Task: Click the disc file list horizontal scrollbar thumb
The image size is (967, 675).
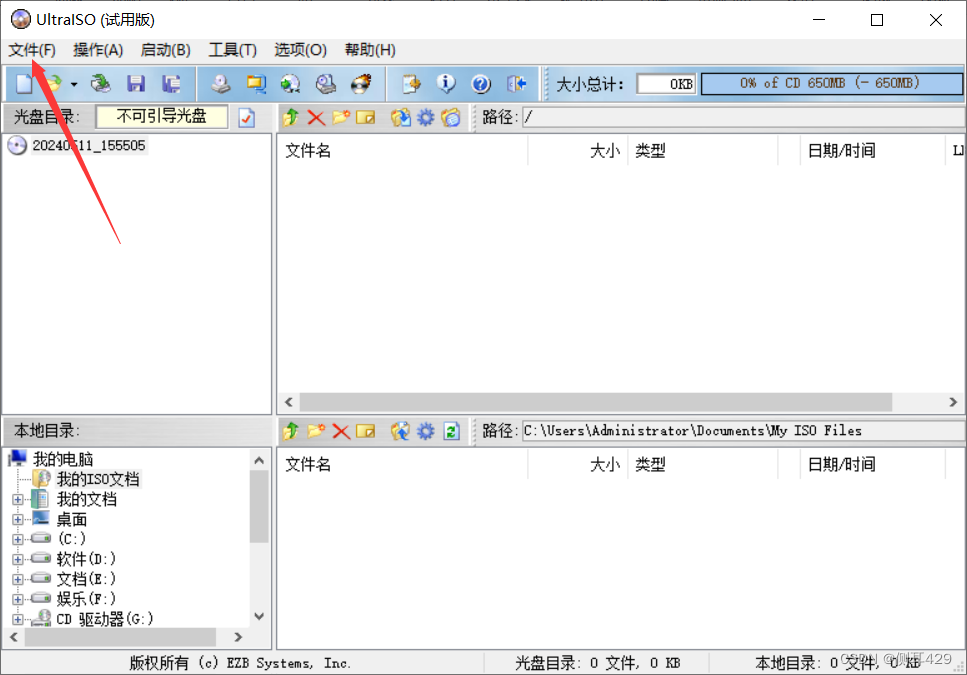Action: (596, 402)
